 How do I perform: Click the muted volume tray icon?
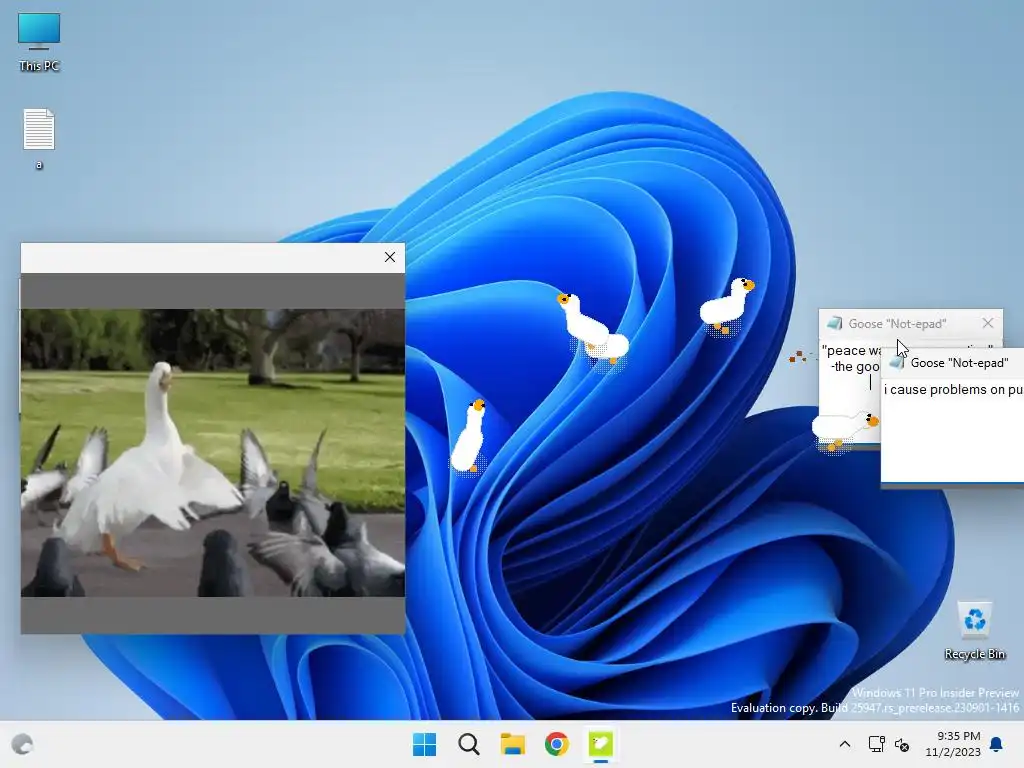click(902, 744)
